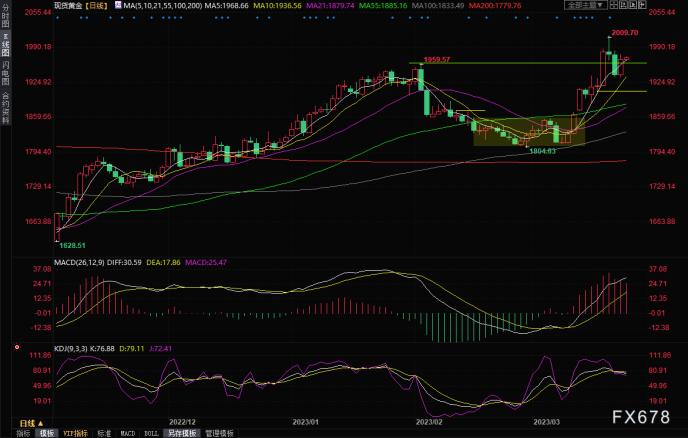Click the MACD:25.47 value
Screen dimensions: 688x438
tap(206, 262)
